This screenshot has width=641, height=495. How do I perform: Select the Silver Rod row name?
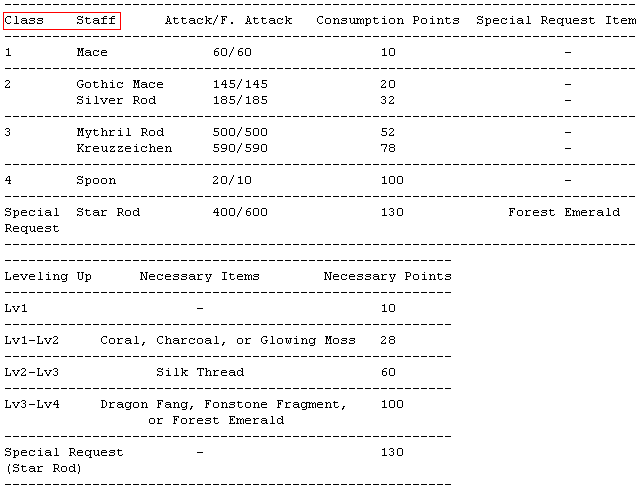pos(116,100)
